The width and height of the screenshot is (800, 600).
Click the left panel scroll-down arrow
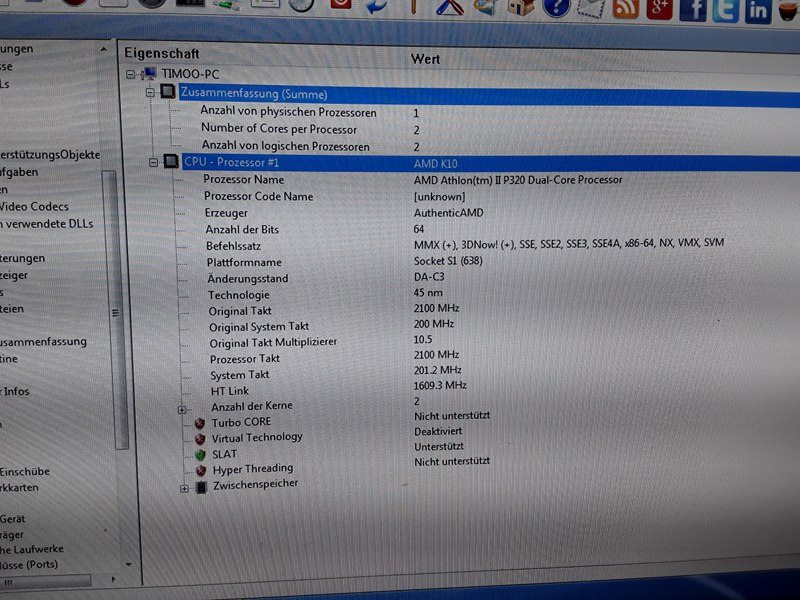pos(129,564)
